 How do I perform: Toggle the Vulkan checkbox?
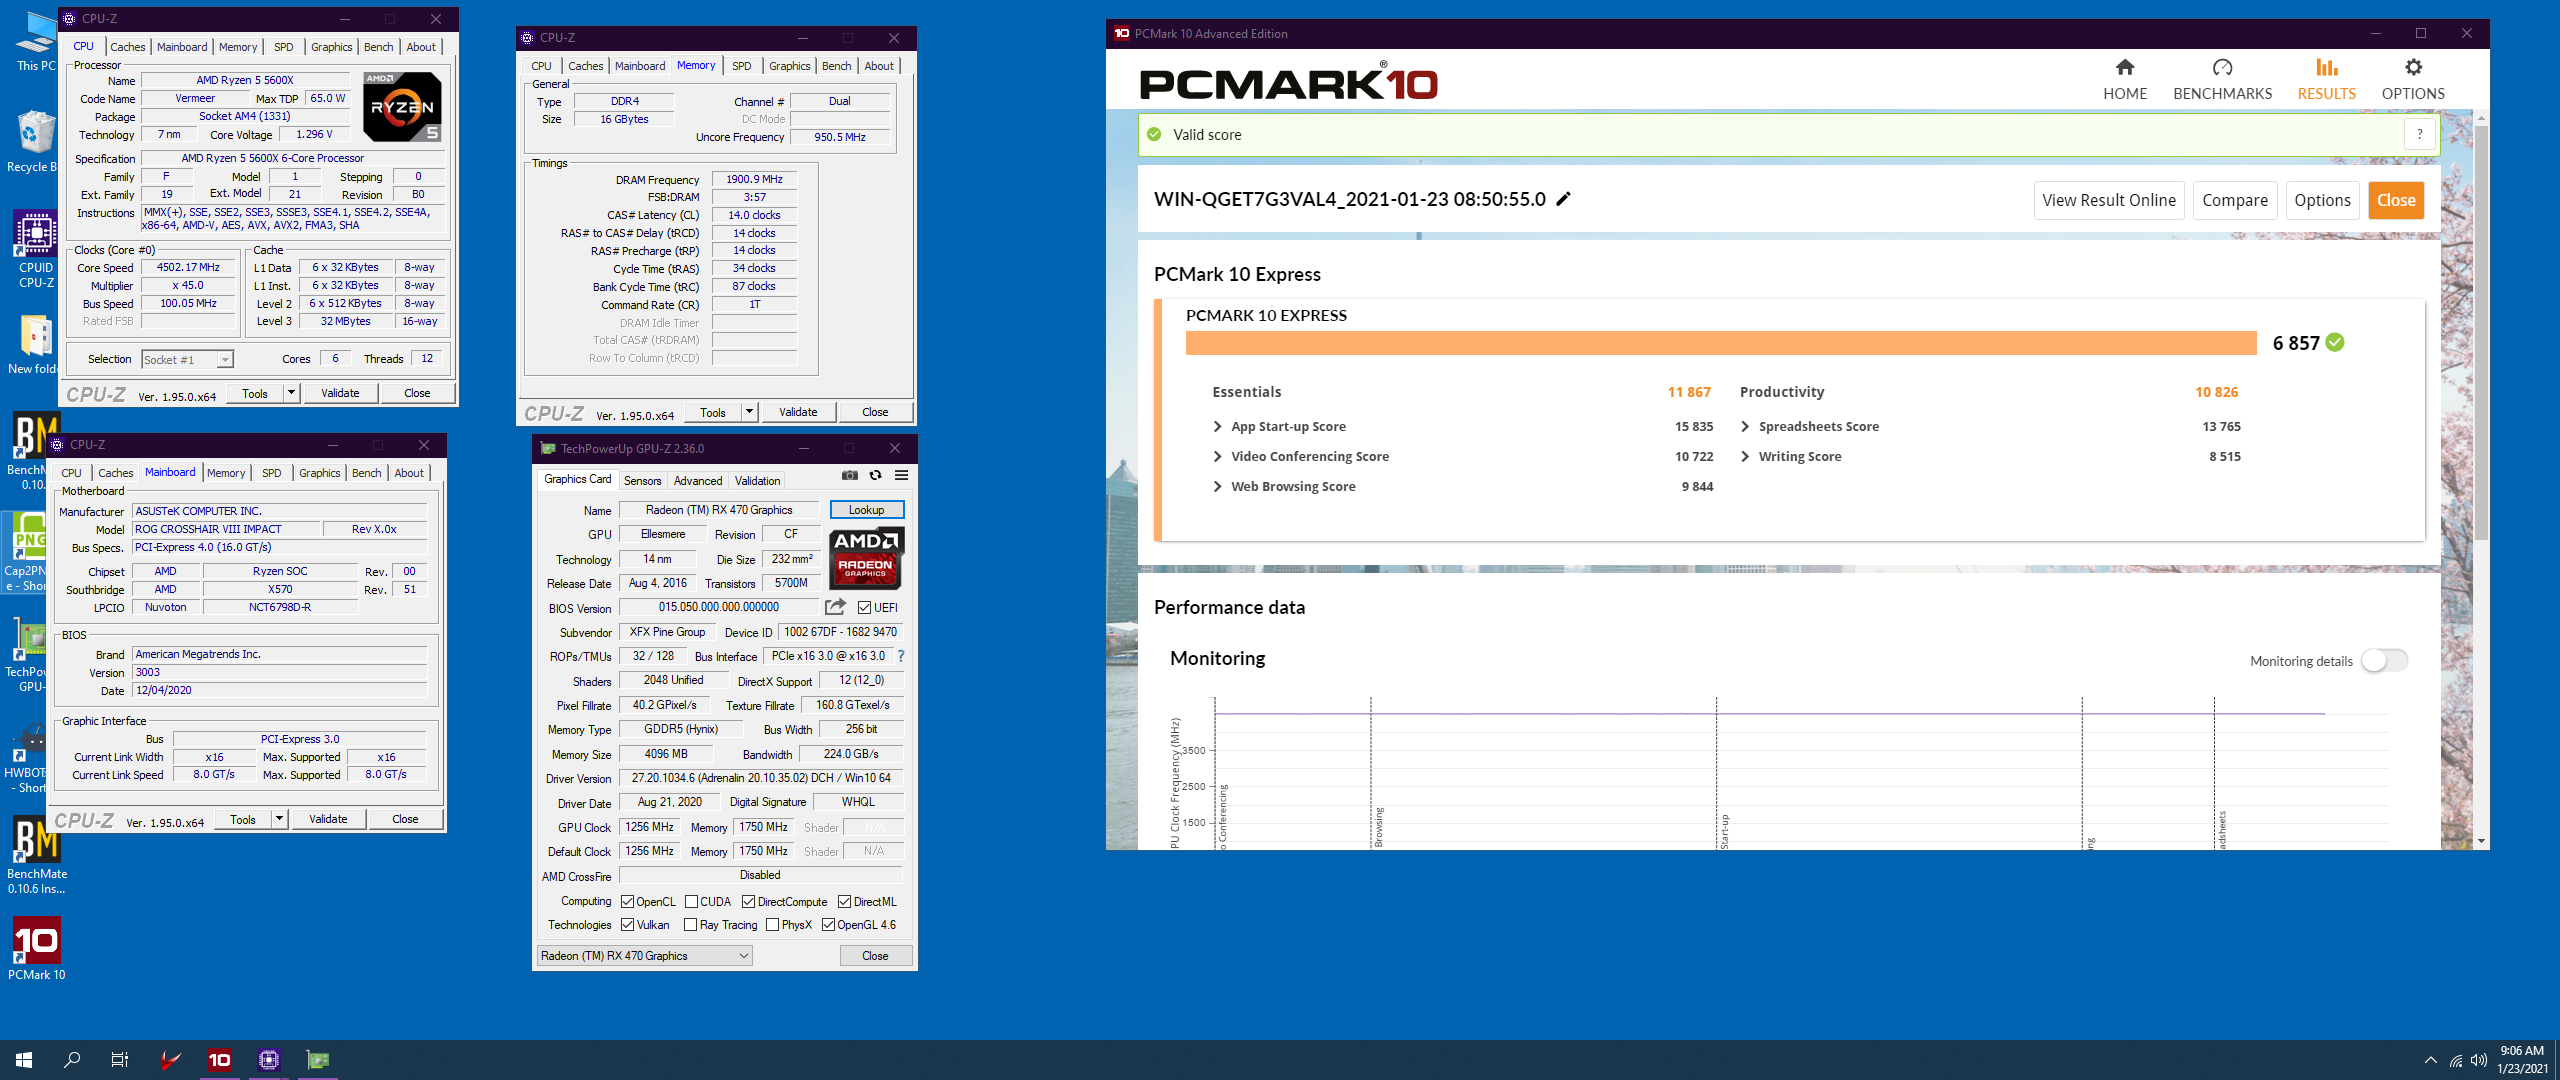coord(628,925)
